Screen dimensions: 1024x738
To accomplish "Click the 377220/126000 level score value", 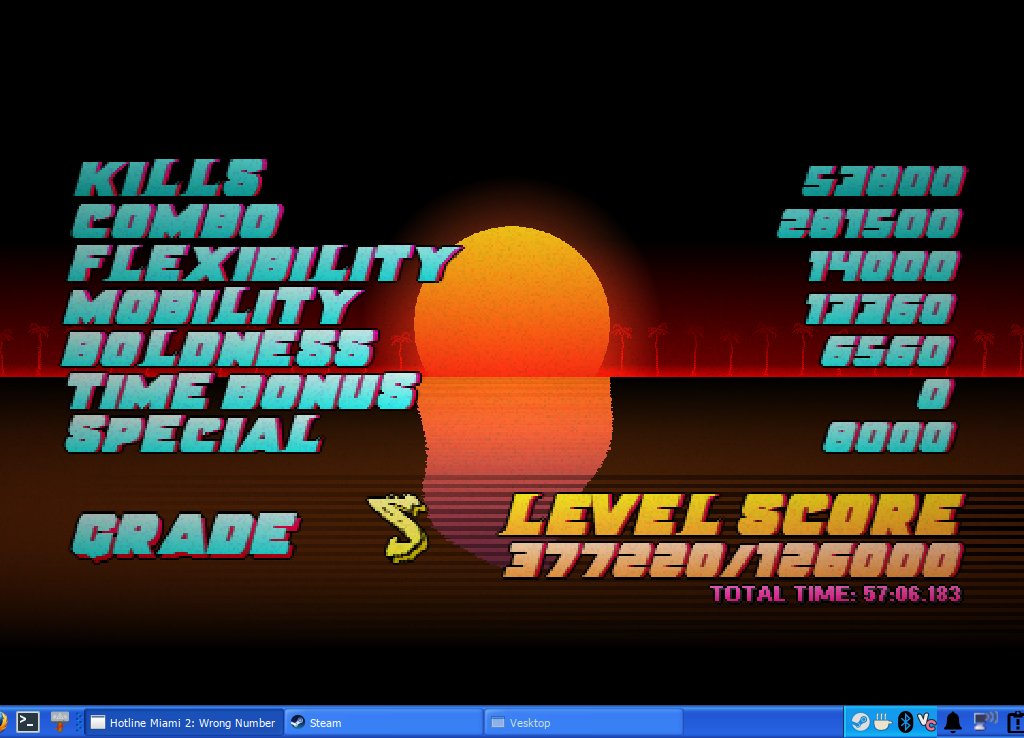I will tap(733, 560).
